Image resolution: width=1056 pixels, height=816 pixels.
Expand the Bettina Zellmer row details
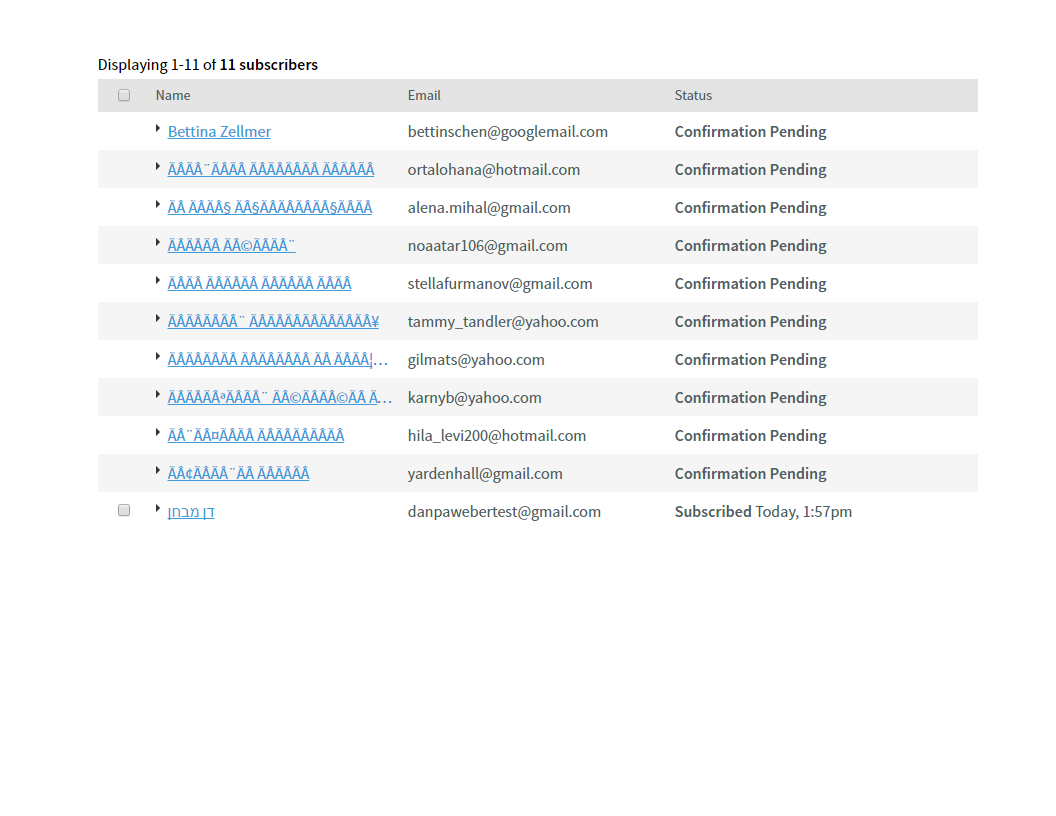(158, 128)
